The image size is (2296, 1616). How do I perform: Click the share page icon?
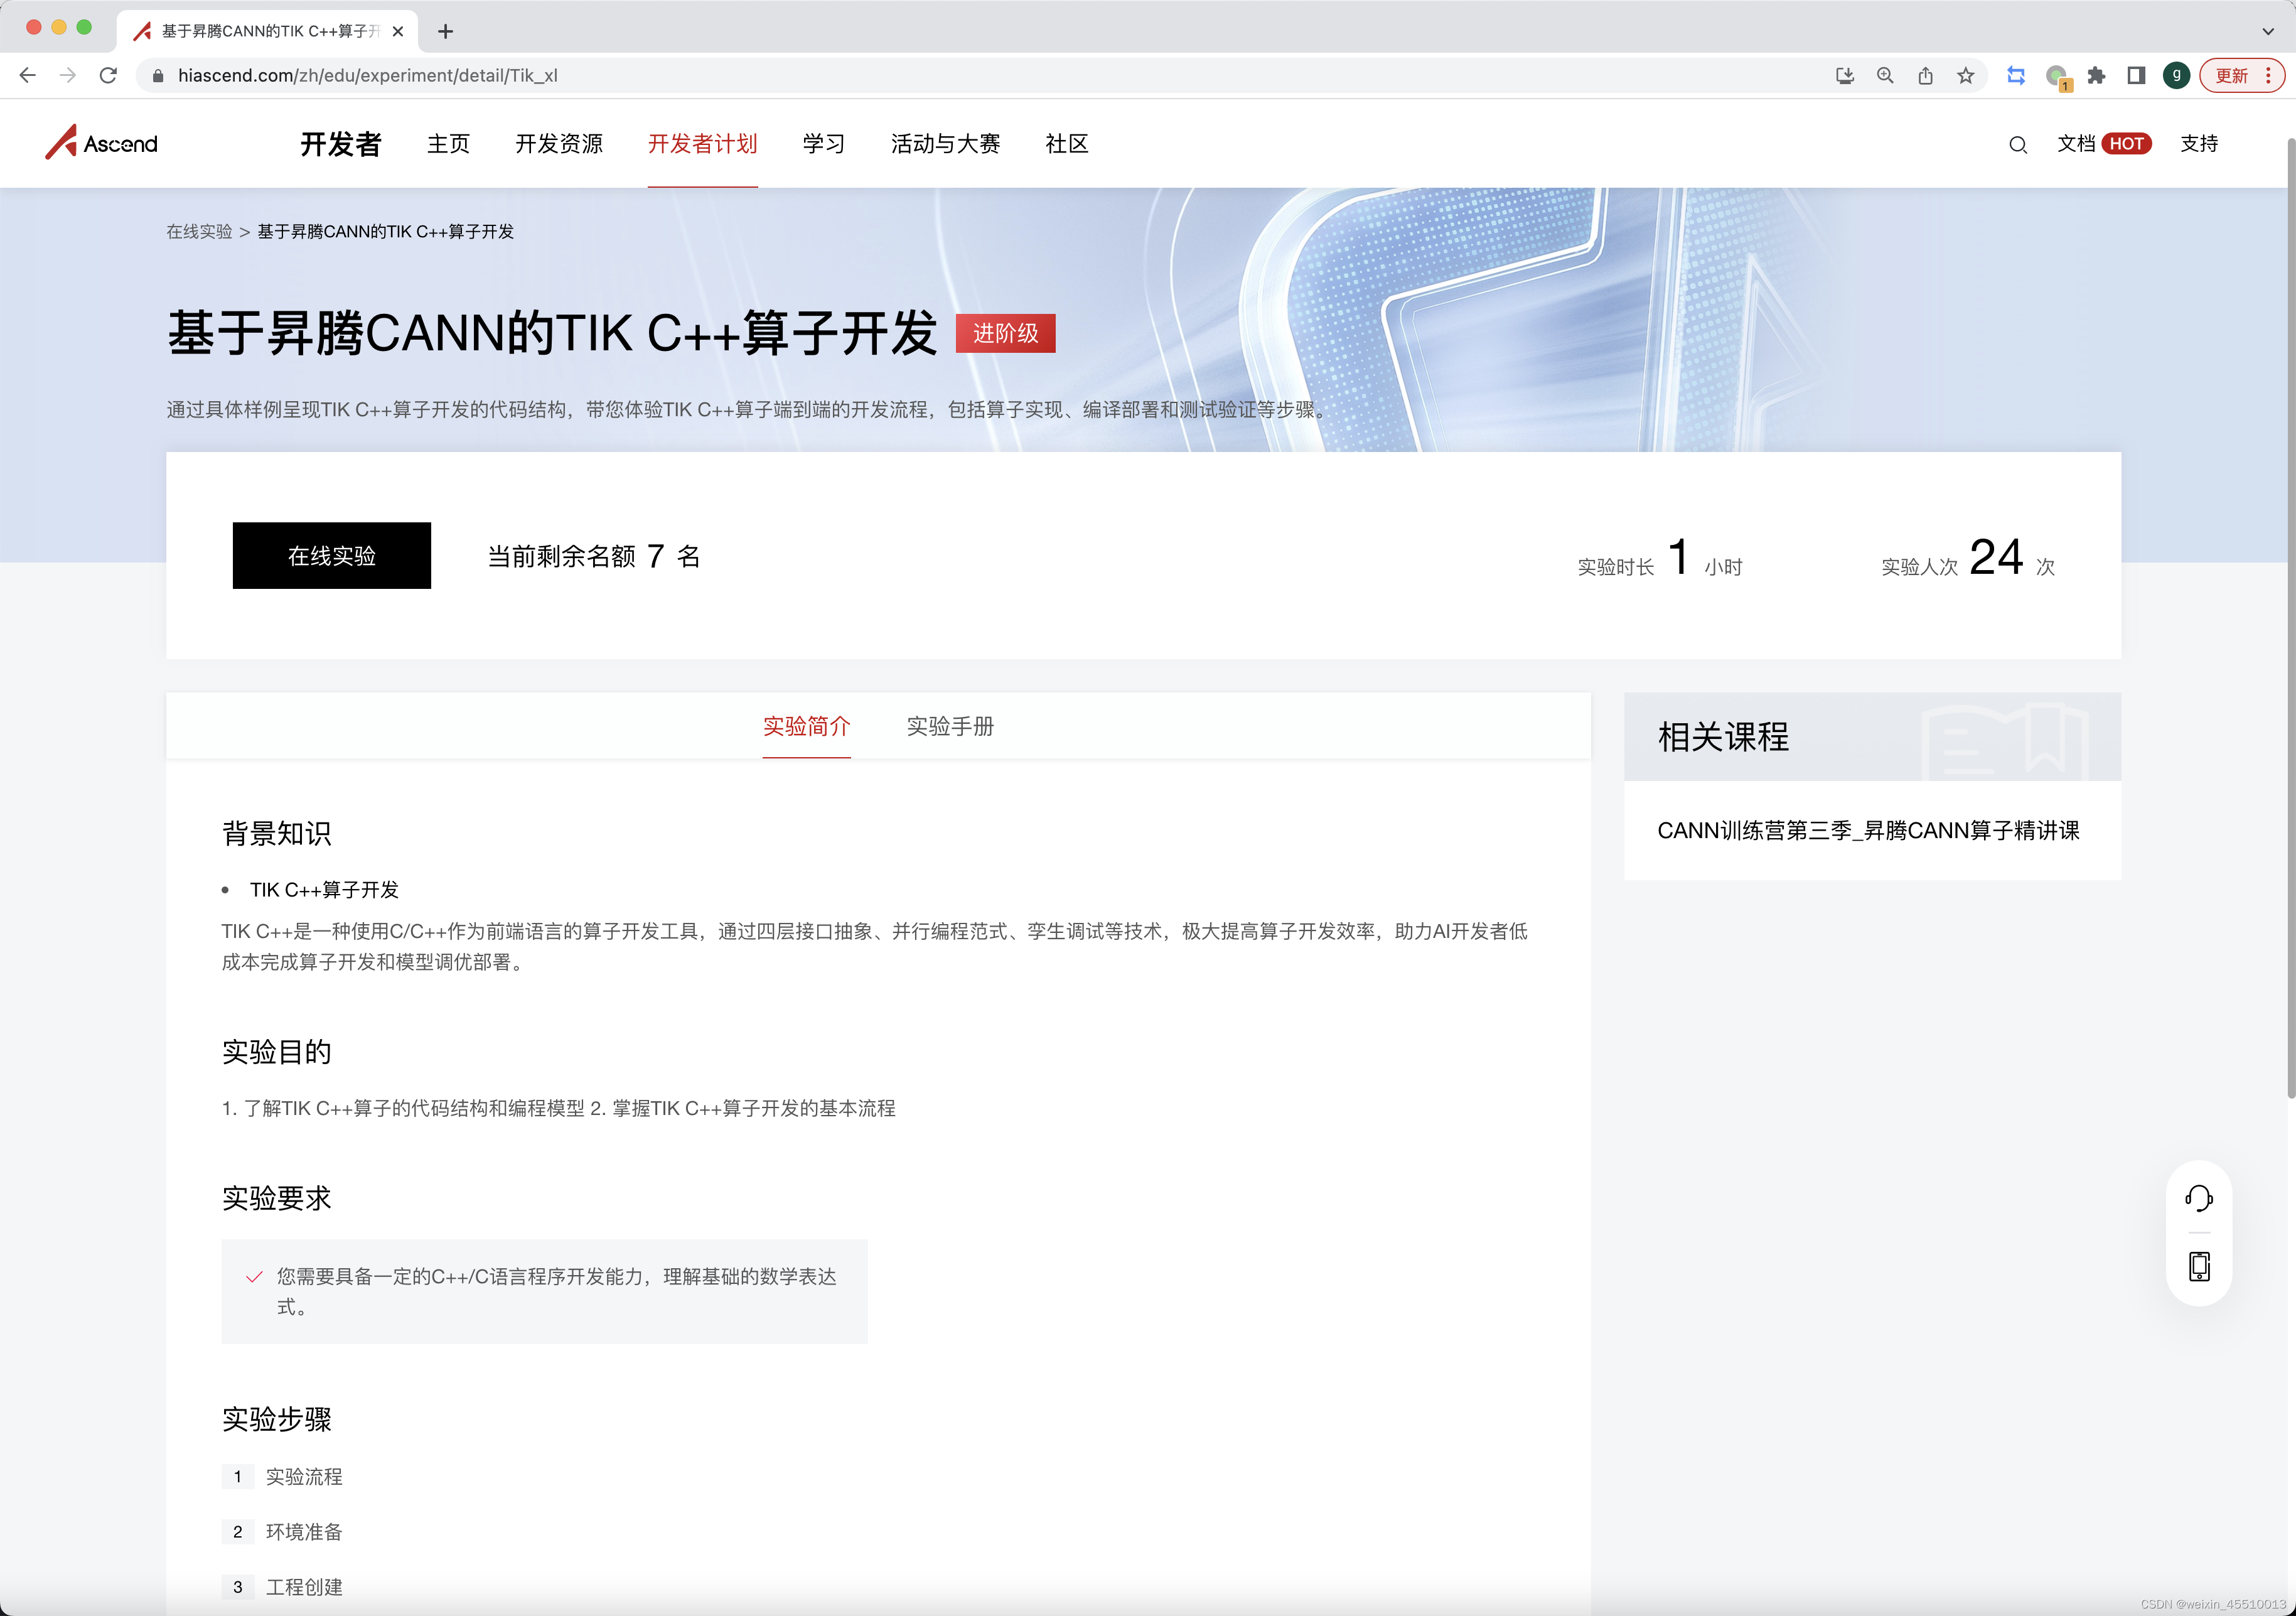click(x=1925, y=76)
